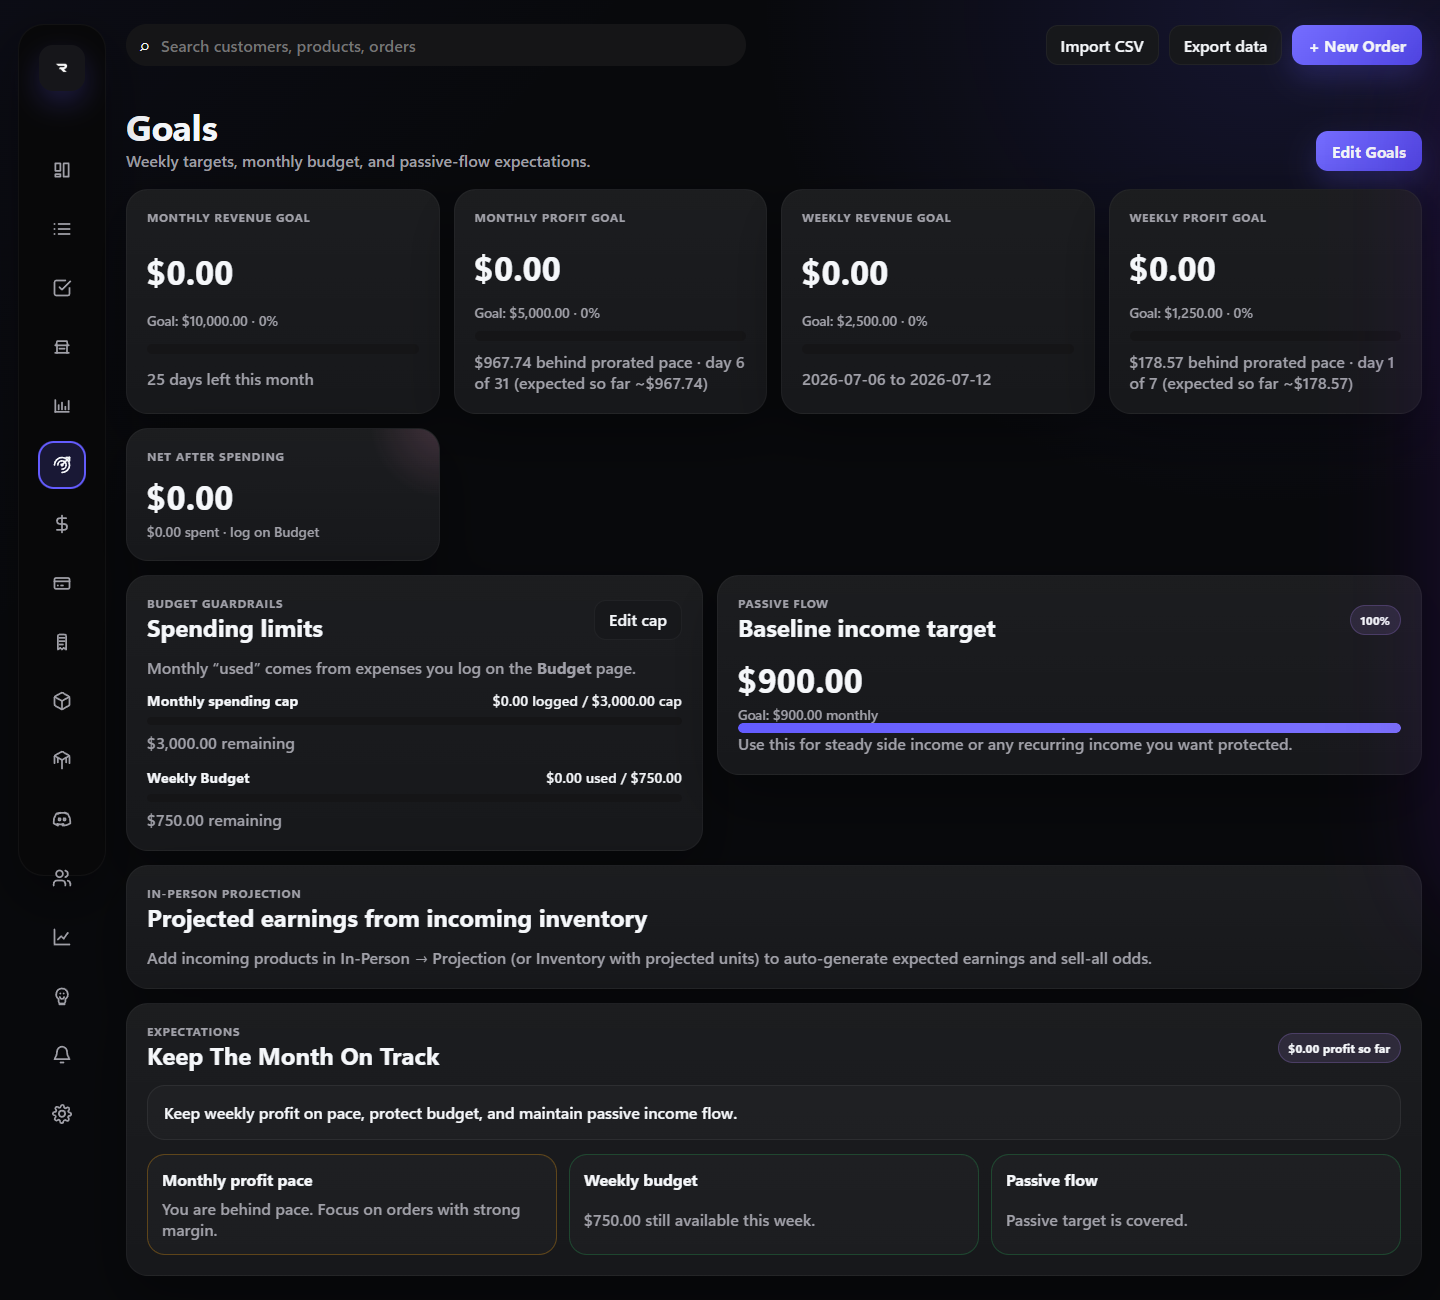Click 'Goal: $1,250.00 · 0%' text
This screenshot has height=1300, width=1440.
pyautogui.click(x=1191, y=313)
